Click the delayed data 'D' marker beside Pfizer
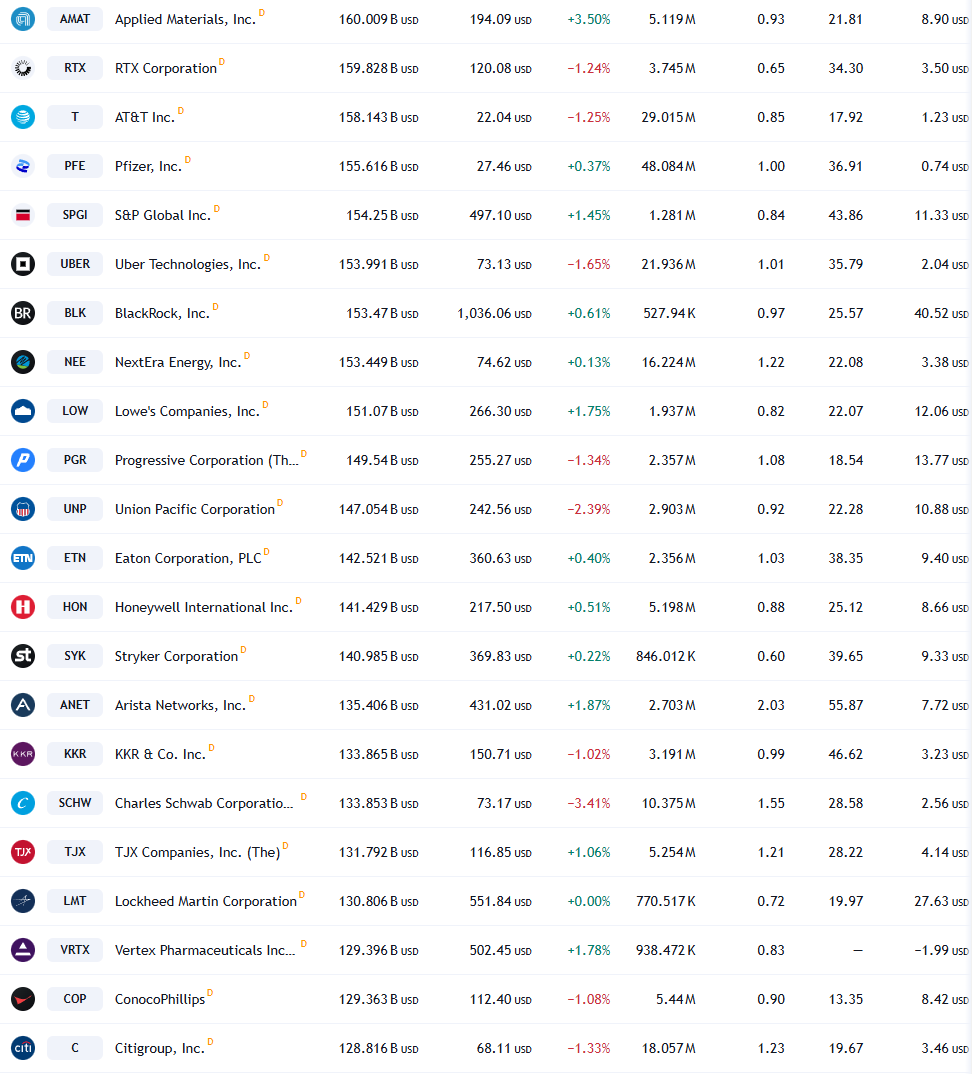Image resolution: width=972 pixels, height=1074 pixels. tap(188, 160)
